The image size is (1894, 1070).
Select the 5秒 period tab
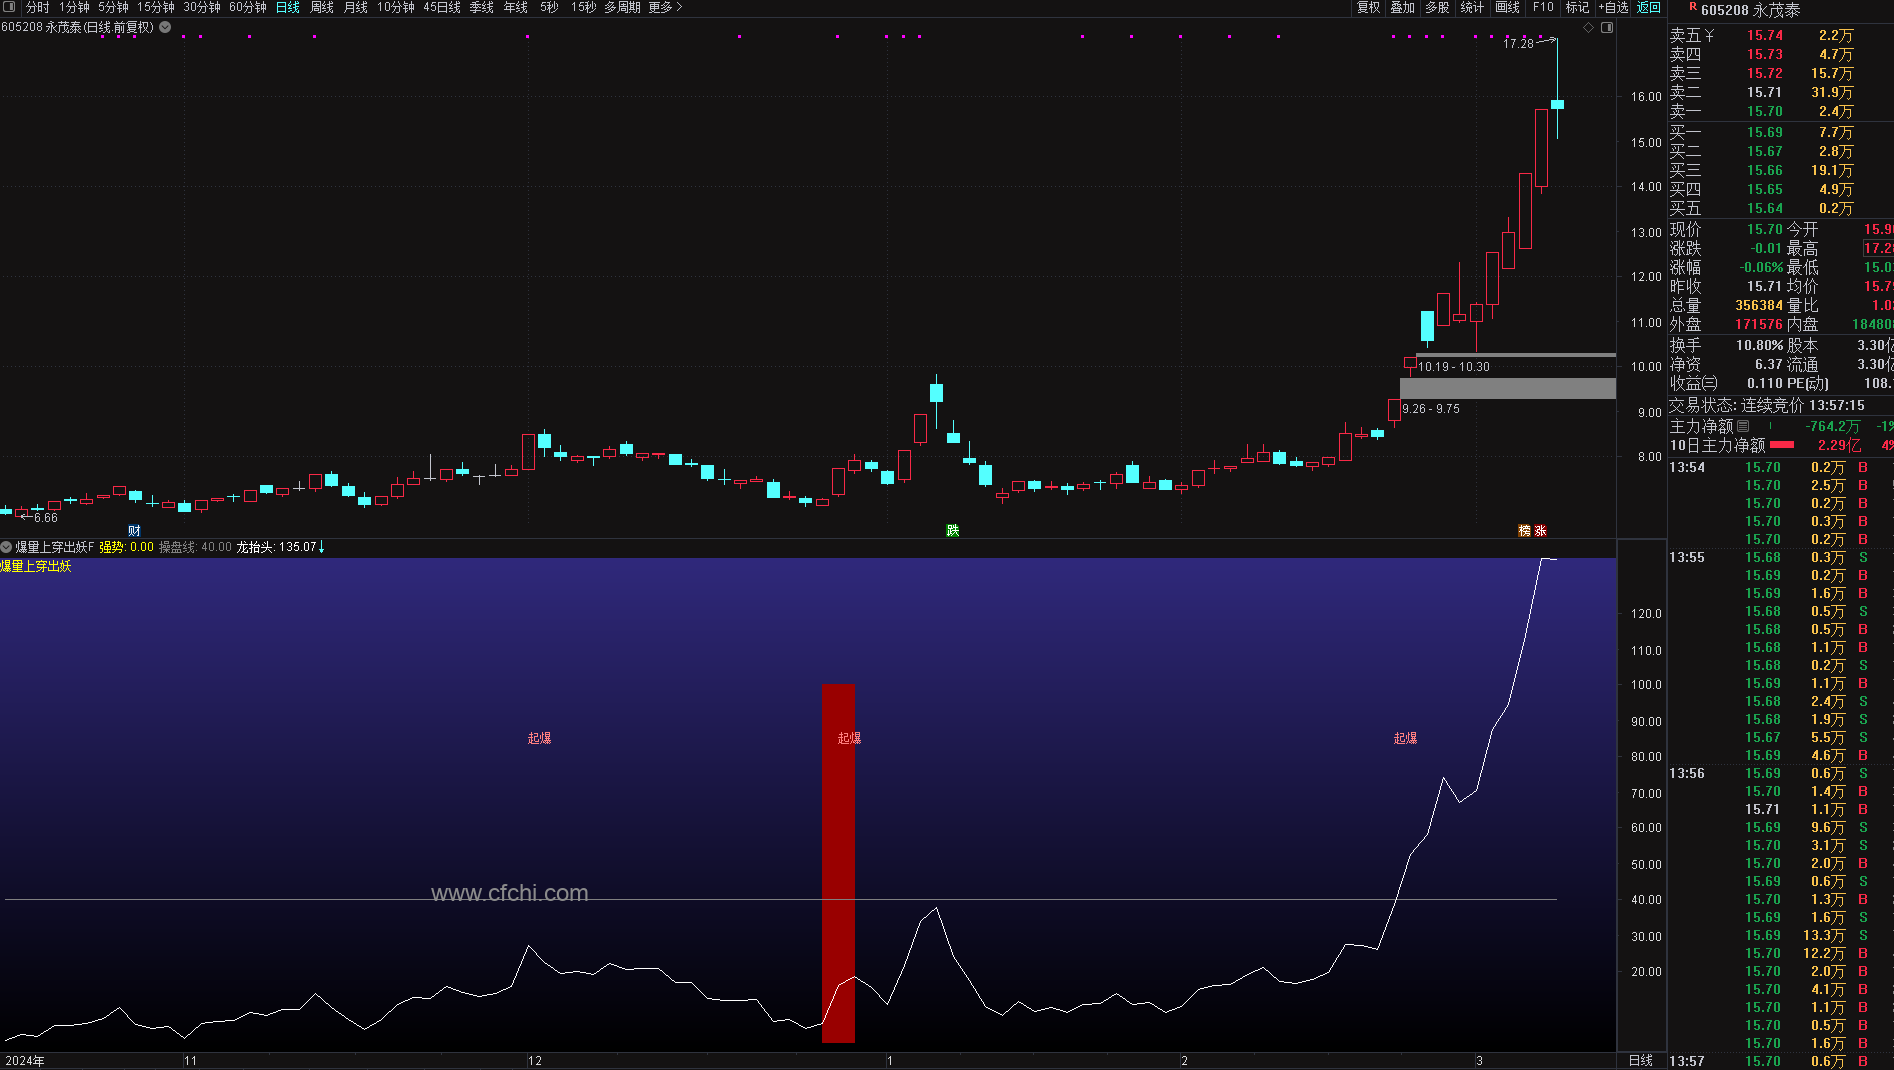[x=549, y=7]
